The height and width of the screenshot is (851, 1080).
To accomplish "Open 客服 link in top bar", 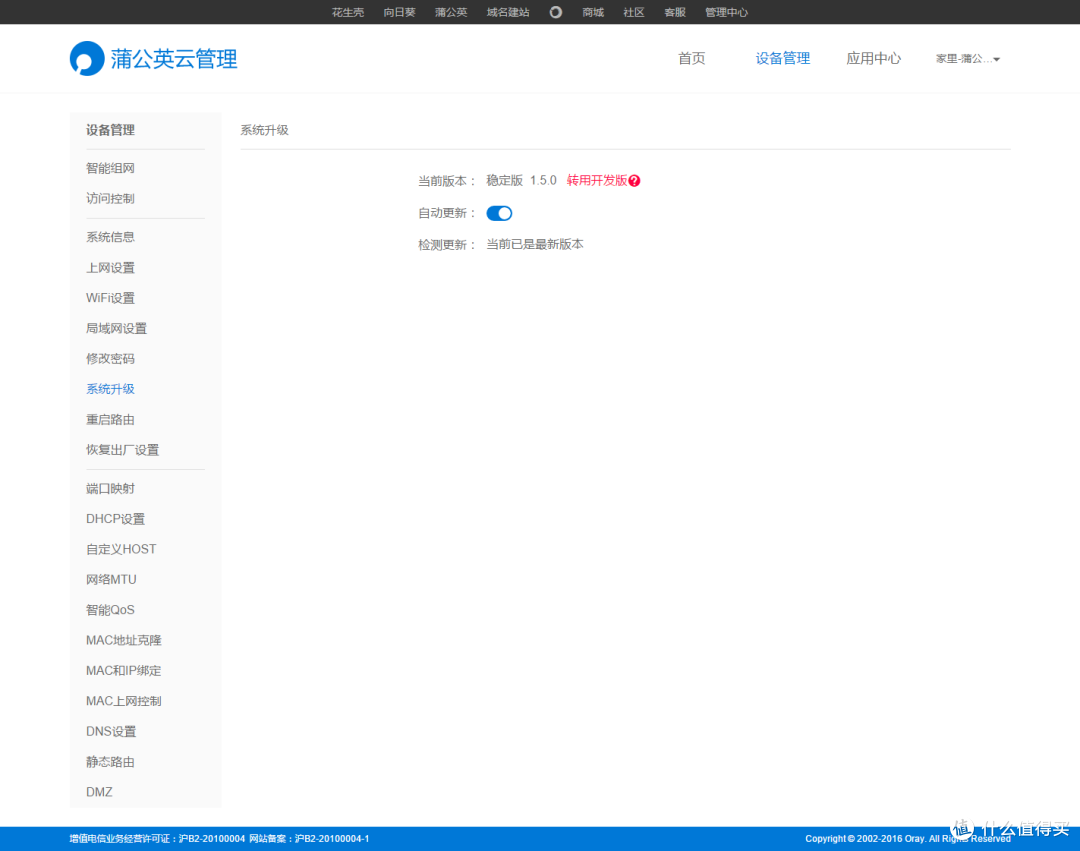I will pos(675,12).
